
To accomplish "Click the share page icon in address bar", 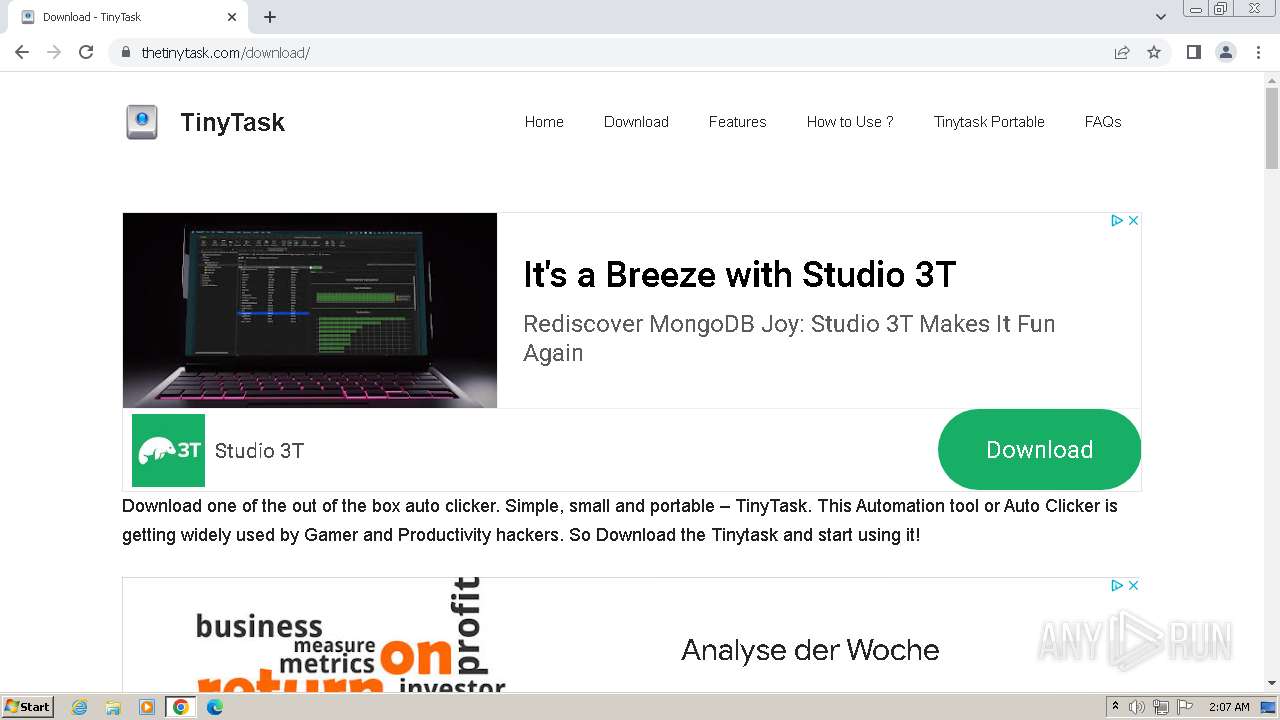I will 1122,52.
